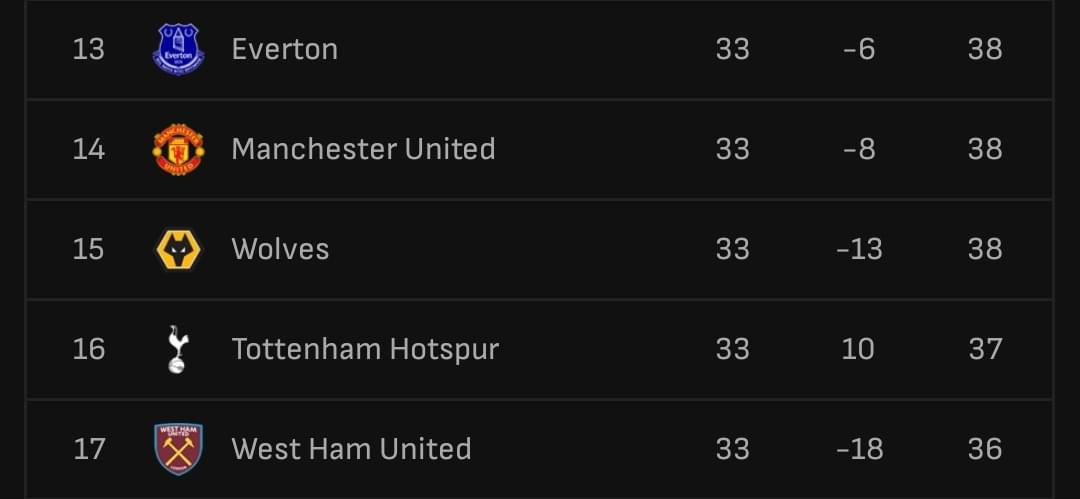This screenshot has height=499, width=1080.
Task: Open the Everton team name link
Action: (x=284, y=49)
